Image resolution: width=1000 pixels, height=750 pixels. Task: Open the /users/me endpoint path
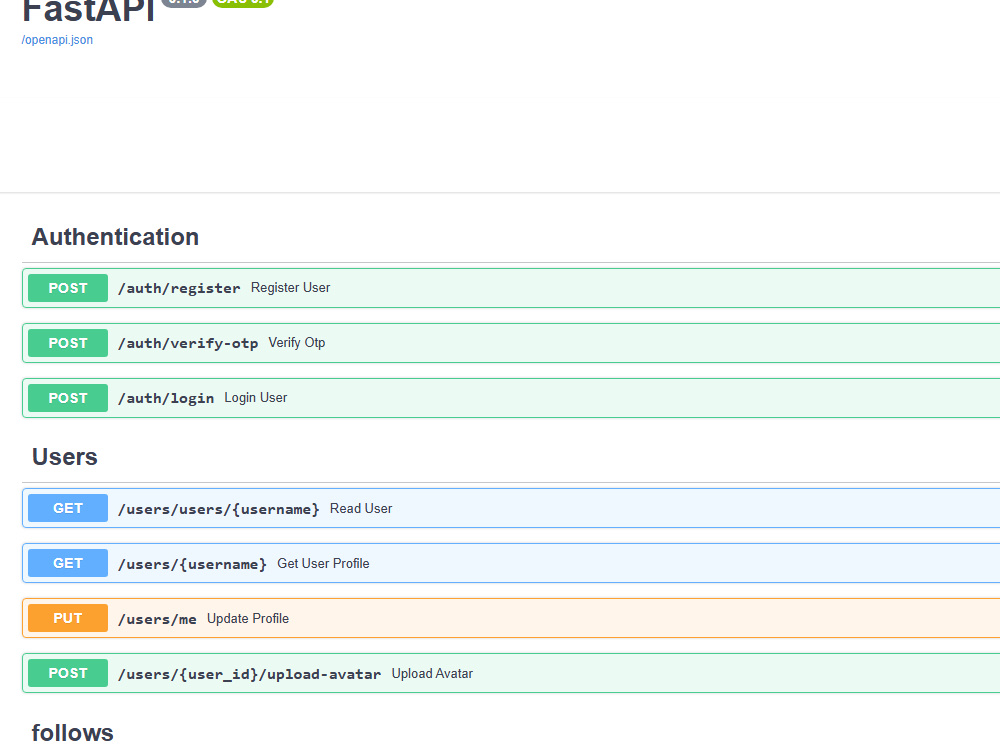coord(158,619)
